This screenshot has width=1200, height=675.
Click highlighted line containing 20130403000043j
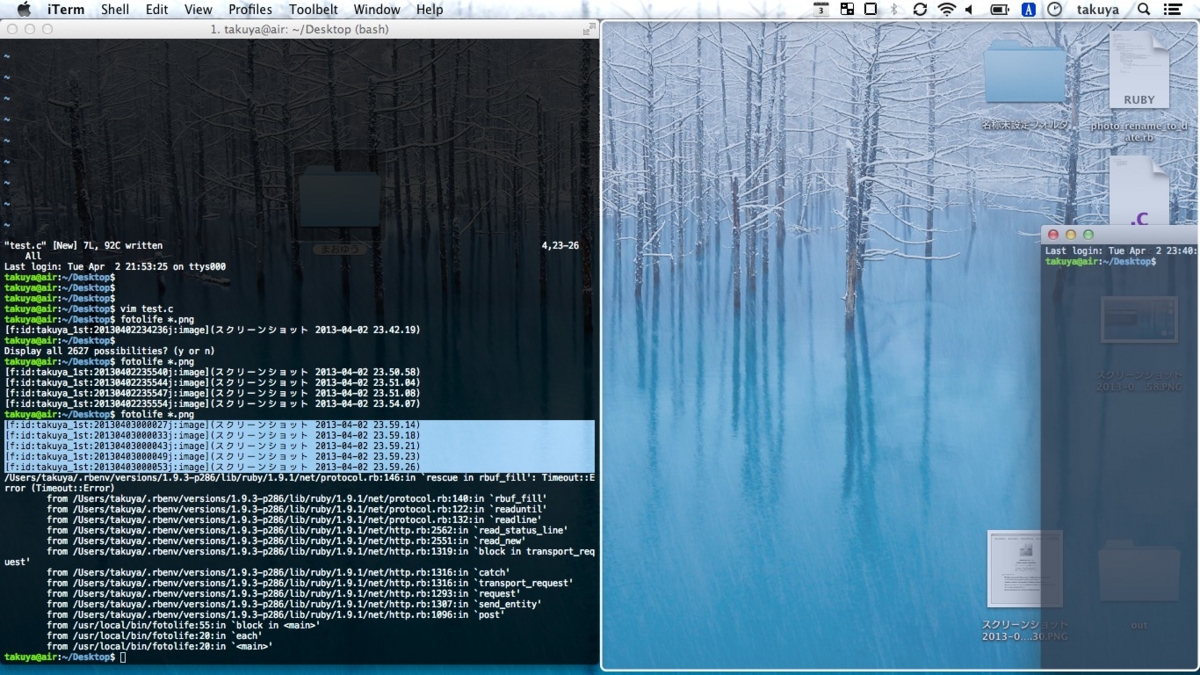point(212,446)
